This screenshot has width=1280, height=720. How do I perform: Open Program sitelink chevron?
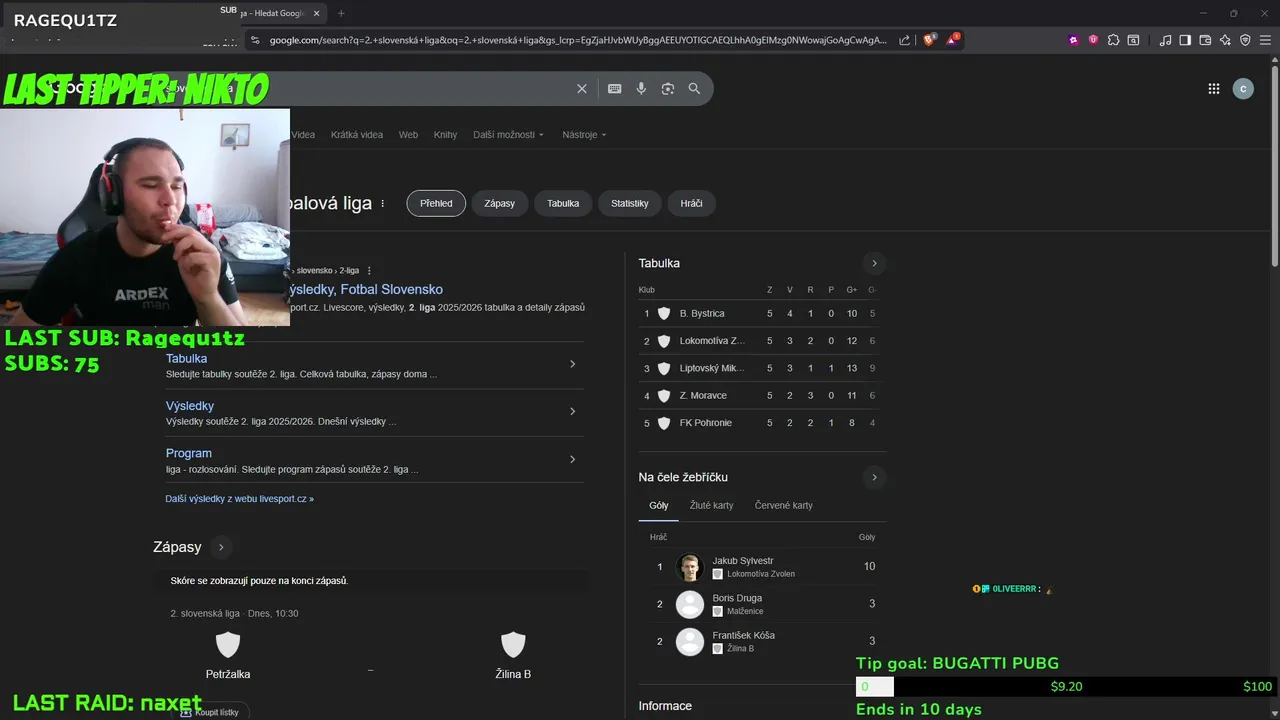point(572,459)
